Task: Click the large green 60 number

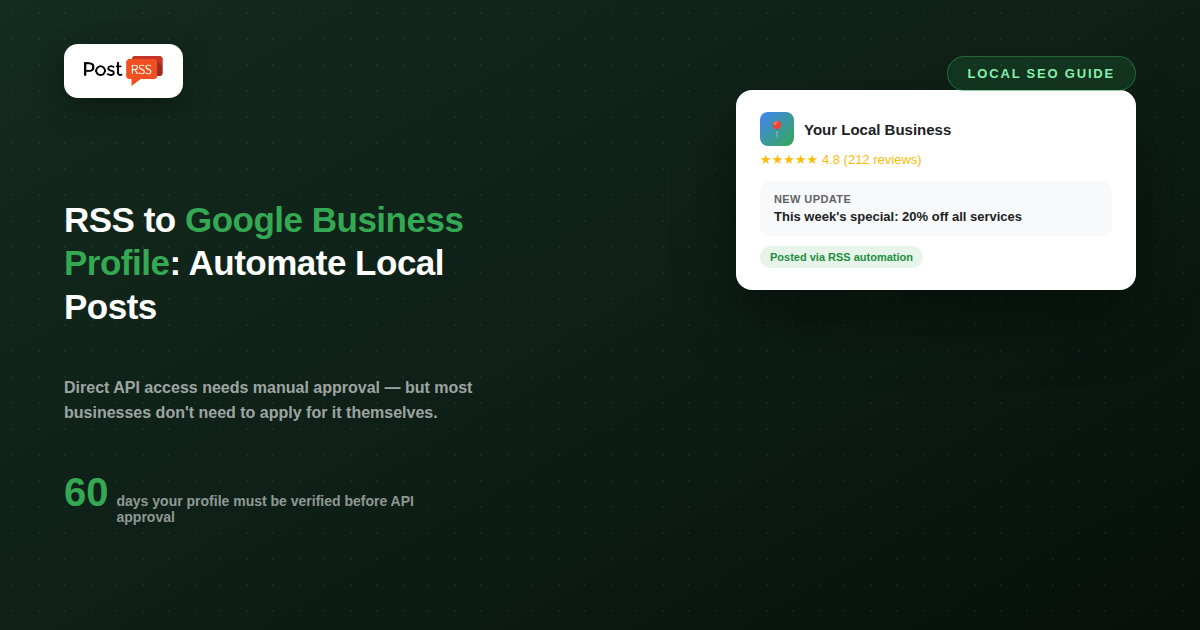Action: tap(86, 493)
